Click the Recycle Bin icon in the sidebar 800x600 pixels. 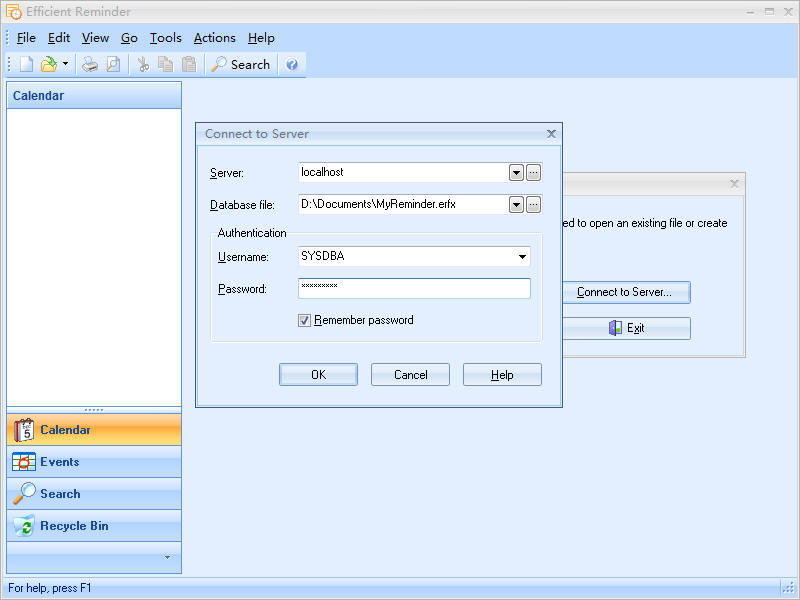[x=24, y=526]
